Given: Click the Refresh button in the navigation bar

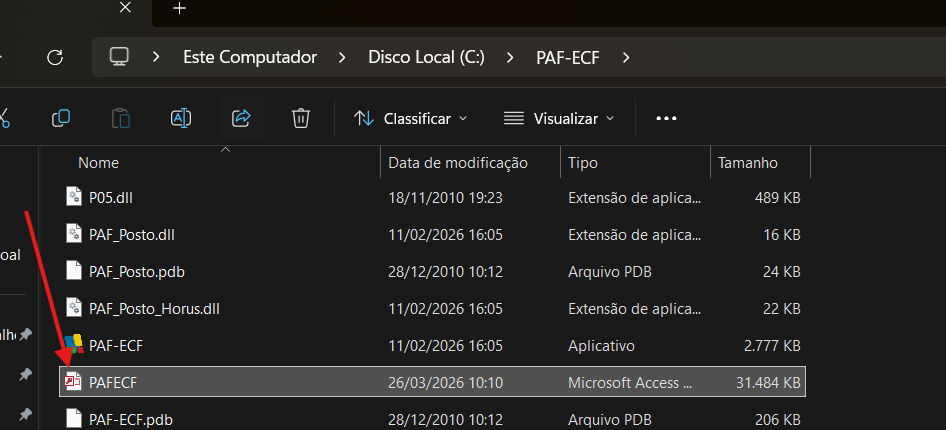Looking at the screenshot, I should pyautogui.click(x=55, y=57).
